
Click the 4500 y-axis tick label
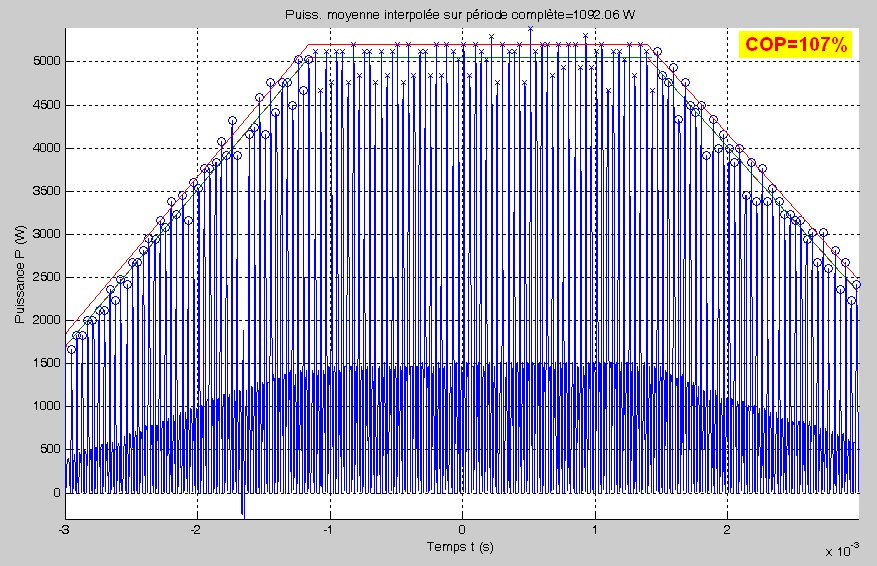click(46, 105)
